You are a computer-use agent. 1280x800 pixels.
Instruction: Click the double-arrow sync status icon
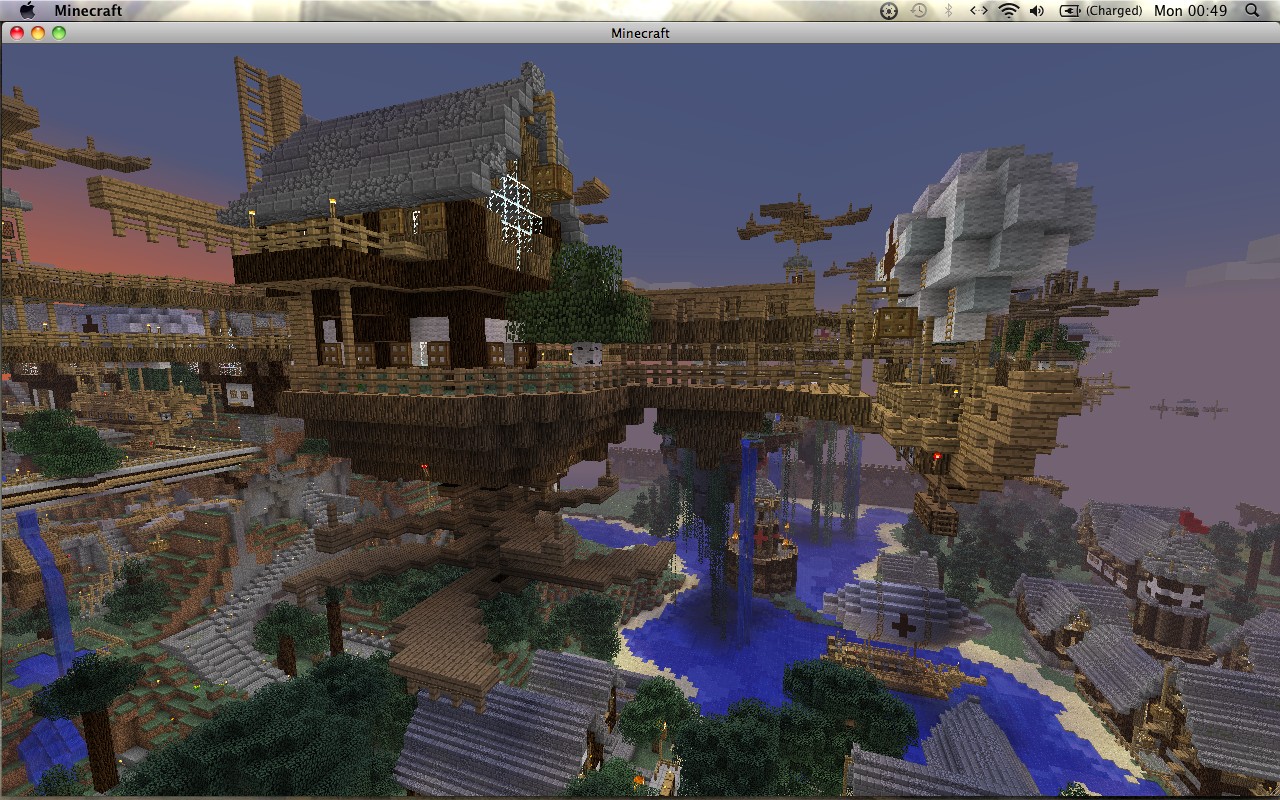(979, 11)
